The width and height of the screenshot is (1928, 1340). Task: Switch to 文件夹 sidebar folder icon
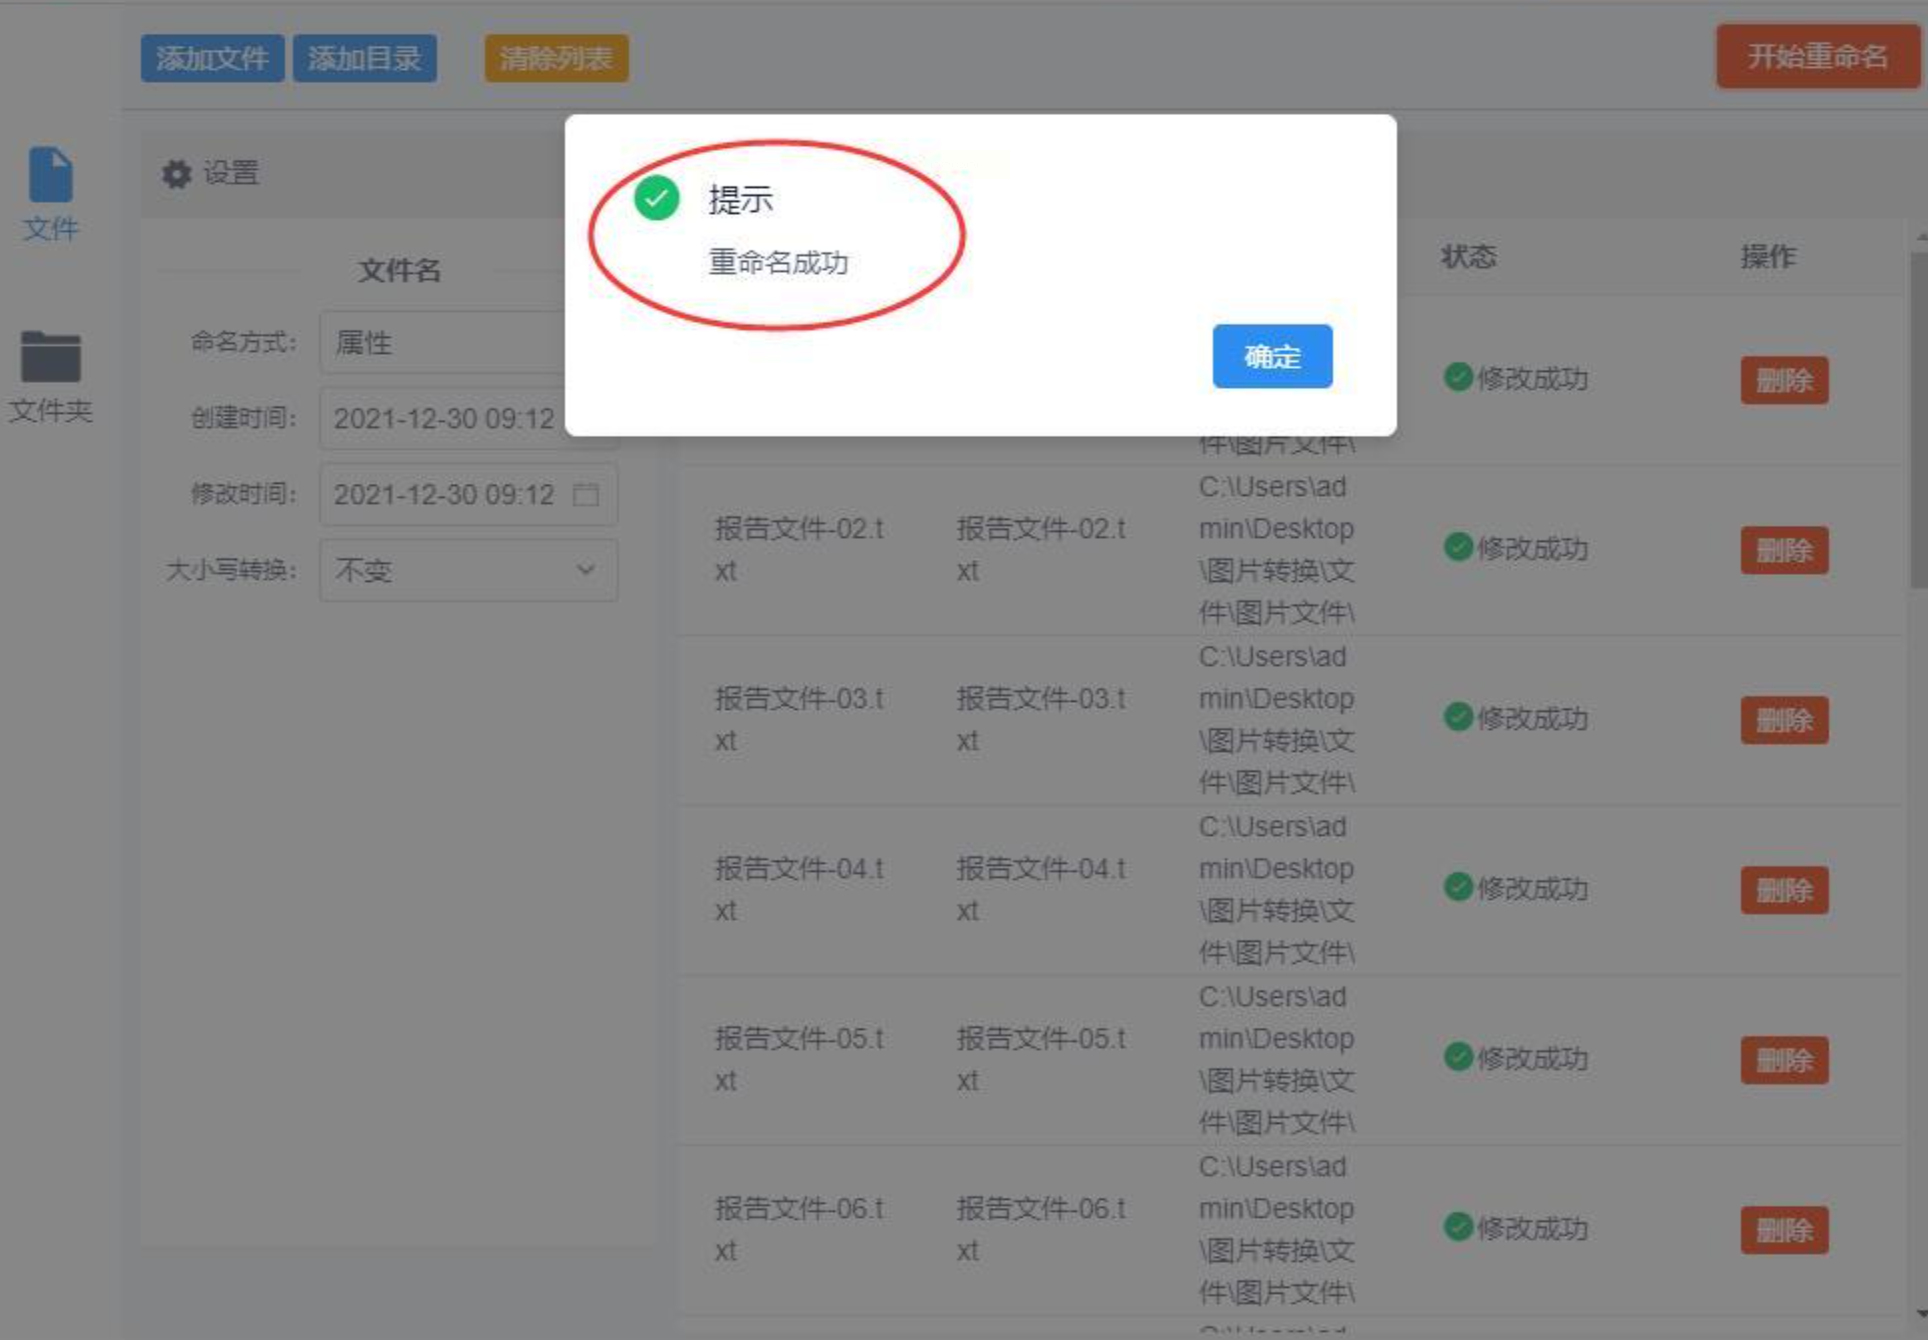(x=50, y=357)
